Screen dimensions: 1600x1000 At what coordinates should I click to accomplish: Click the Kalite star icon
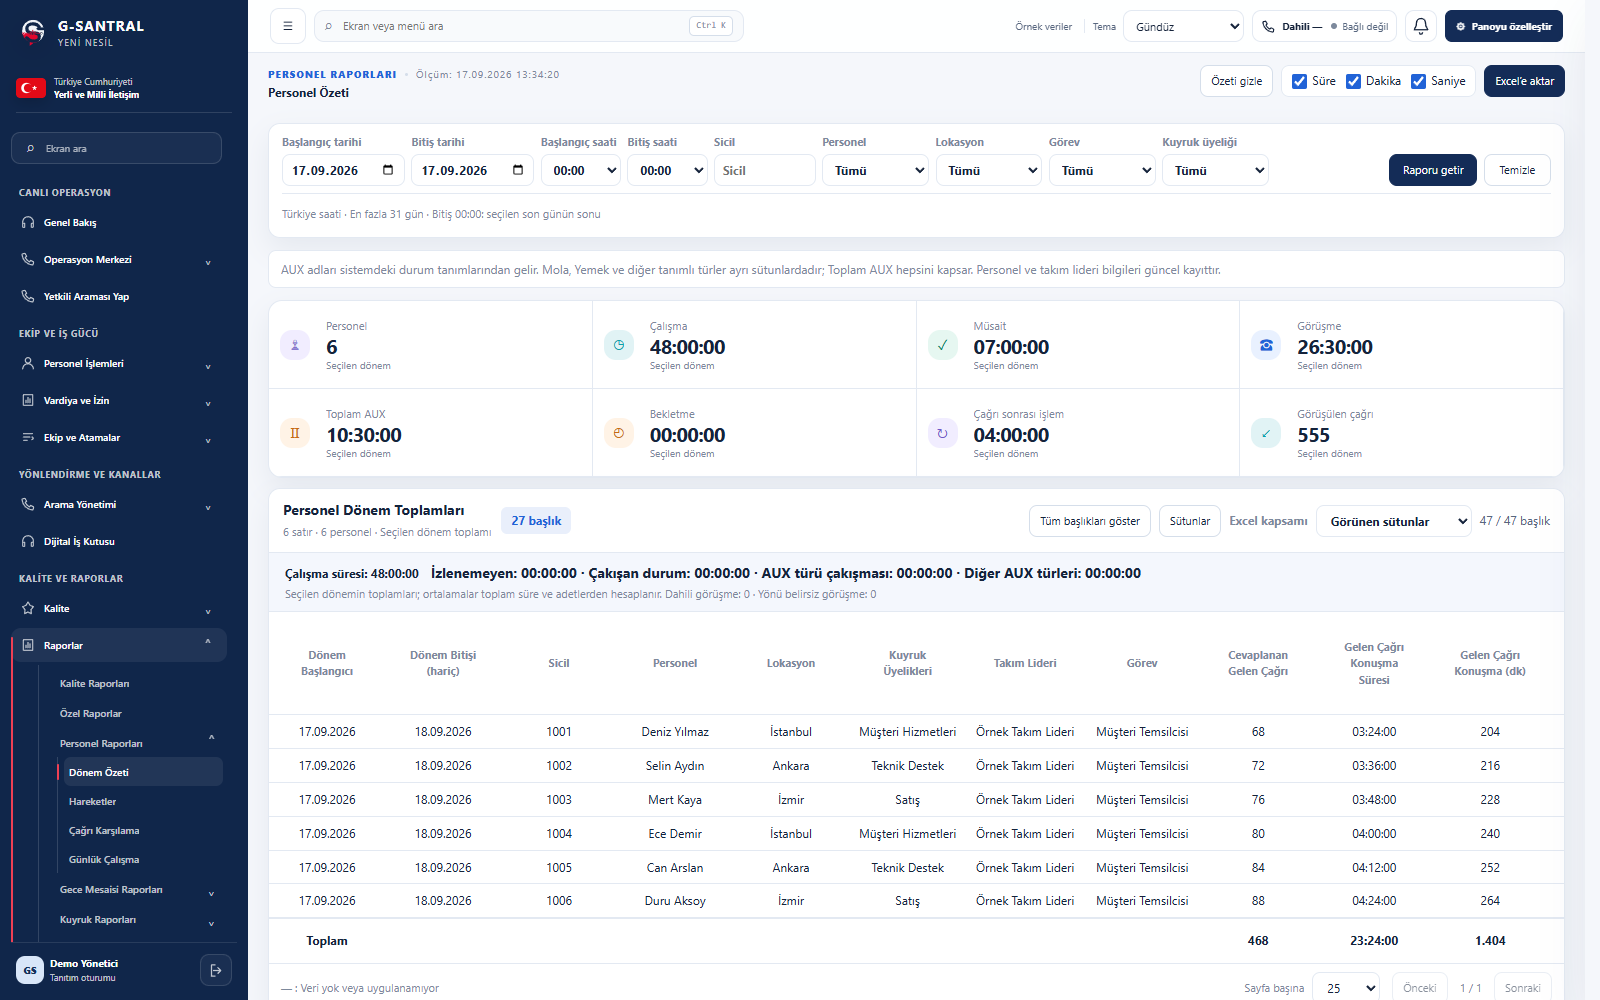pos(28,608)
